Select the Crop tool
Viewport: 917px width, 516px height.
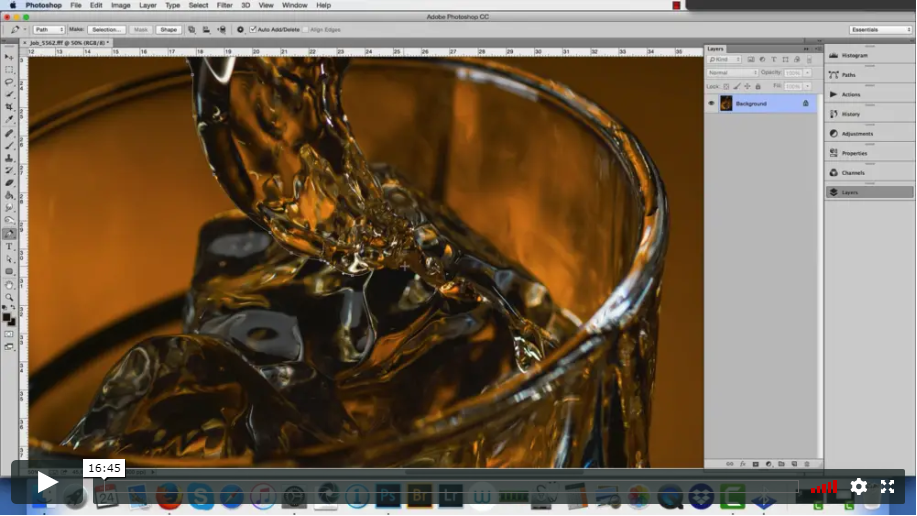tap(9, 106)
